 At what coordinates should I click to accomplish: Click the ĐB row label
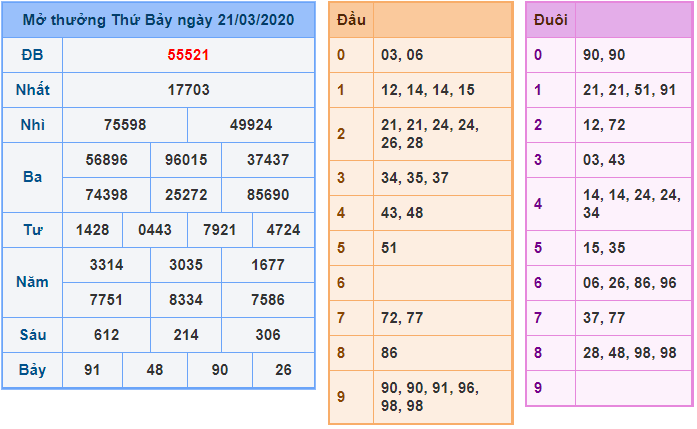tap(32, 54)
